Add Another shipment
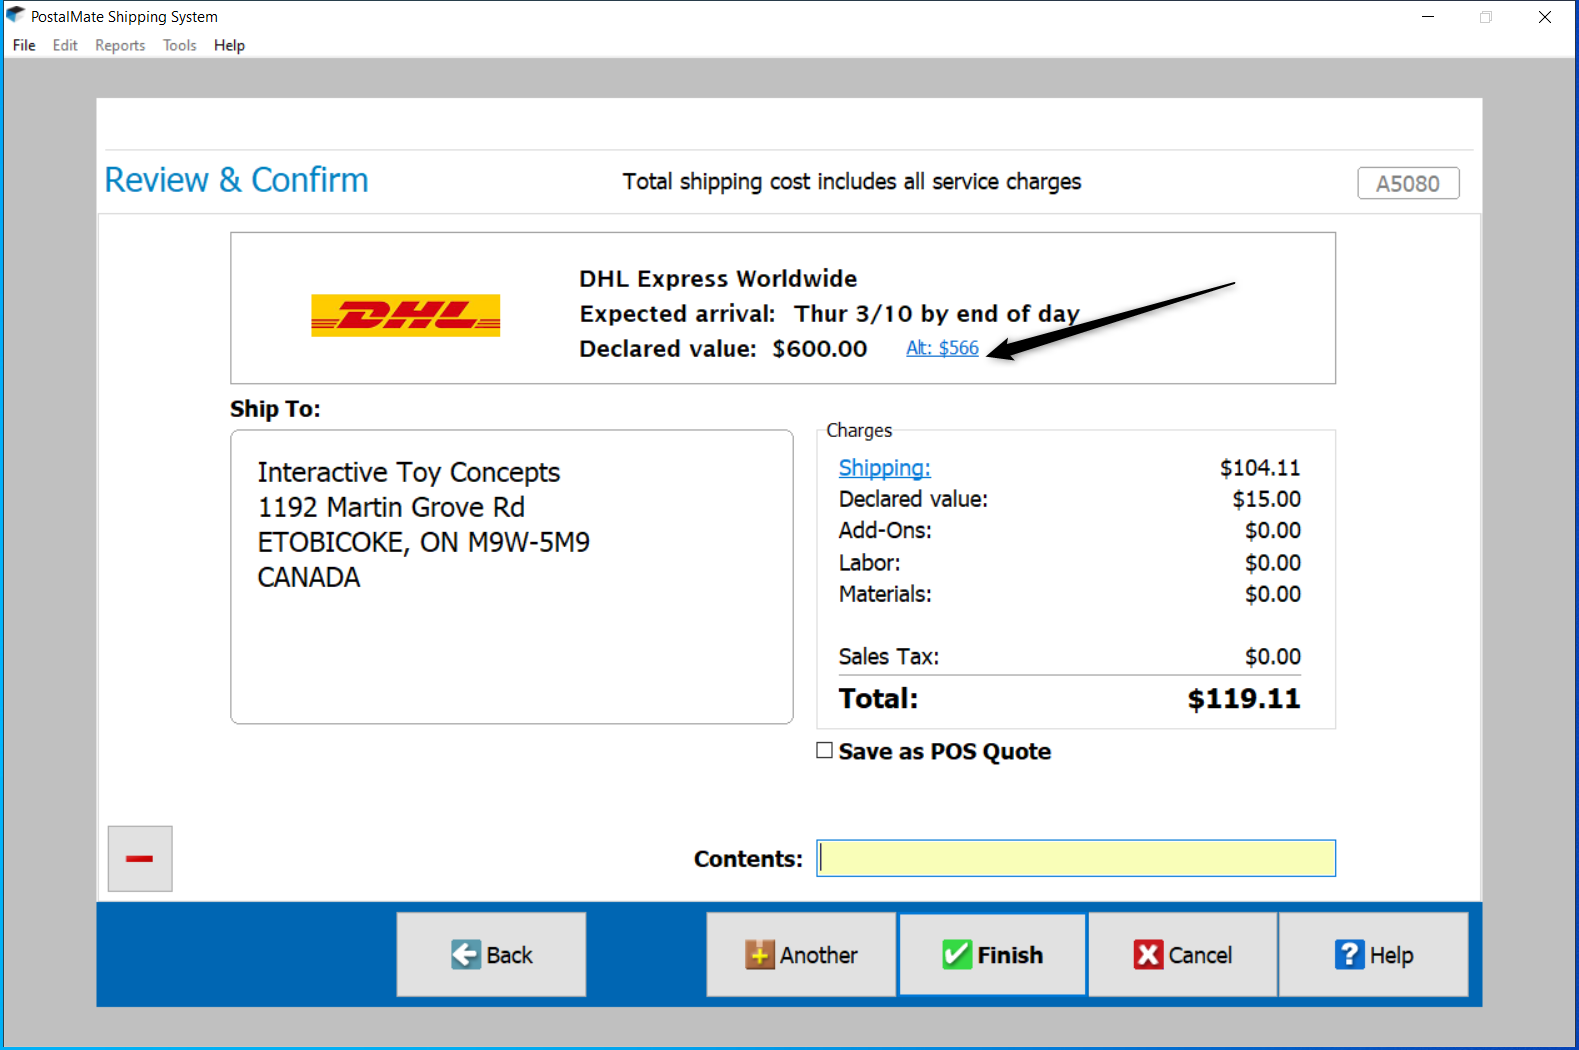The image size is (1579, 1050). pos(801,954)
